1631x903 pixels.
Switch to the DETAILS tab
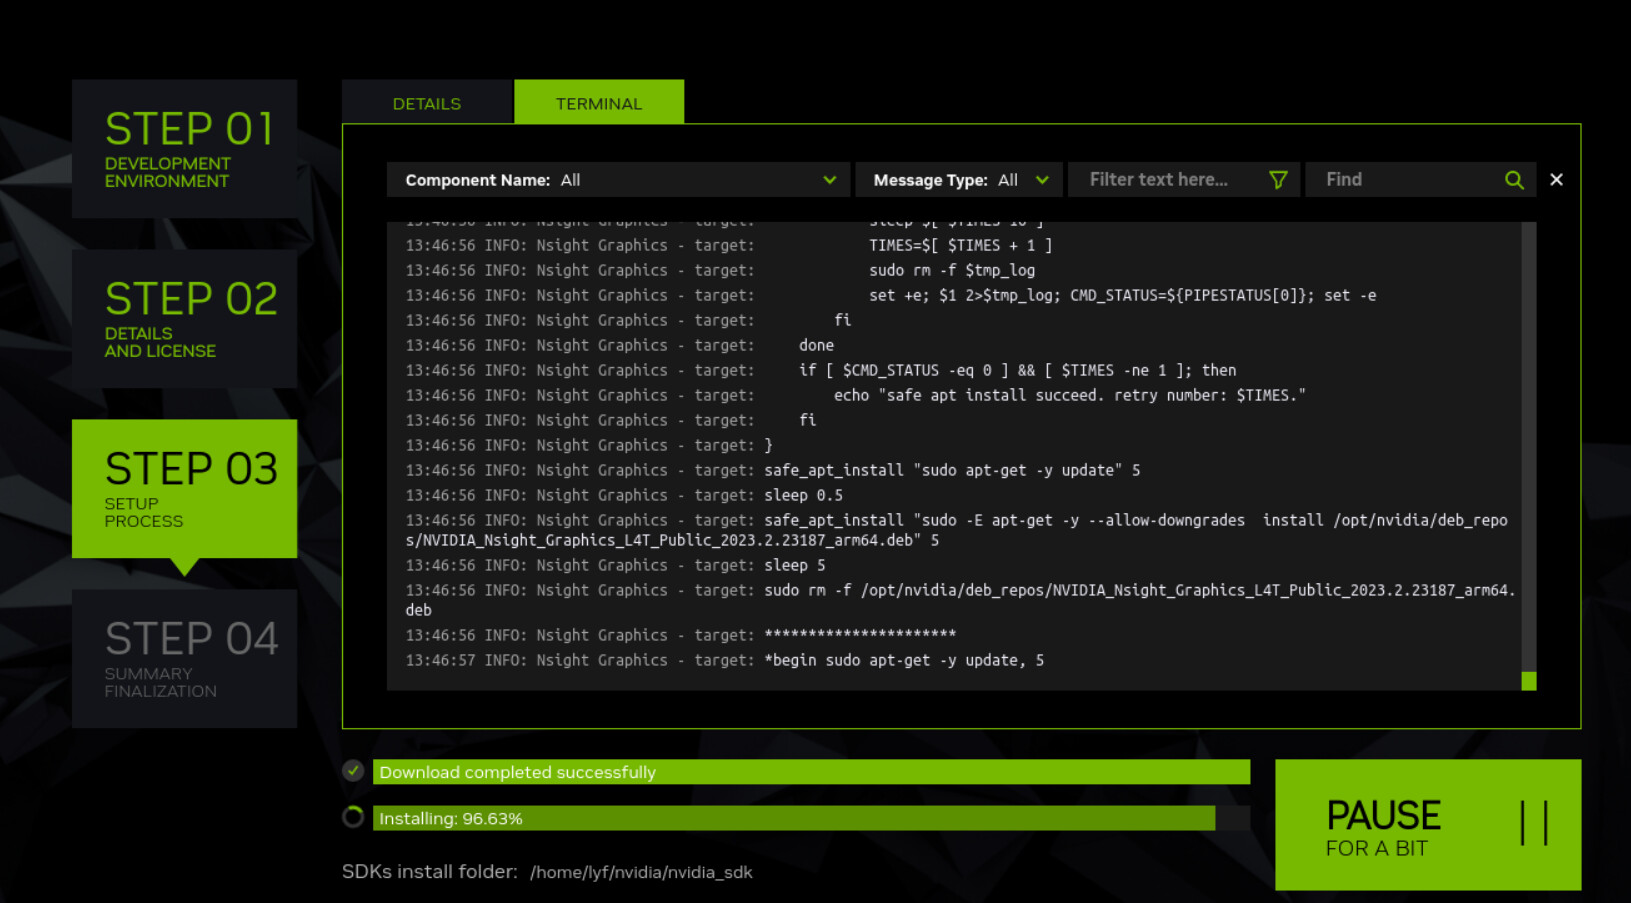(427, 103)
